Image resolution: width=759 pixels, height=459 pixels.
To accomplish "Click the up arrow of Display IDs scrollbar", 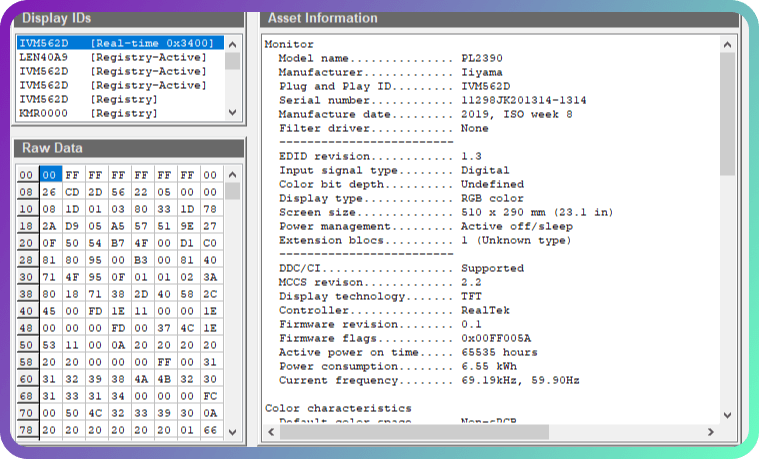I will click(232, 44).
